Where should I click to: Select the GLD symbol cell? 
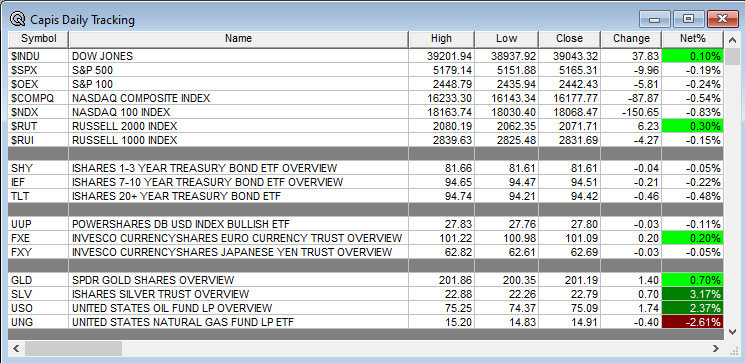tap(39, 280)
